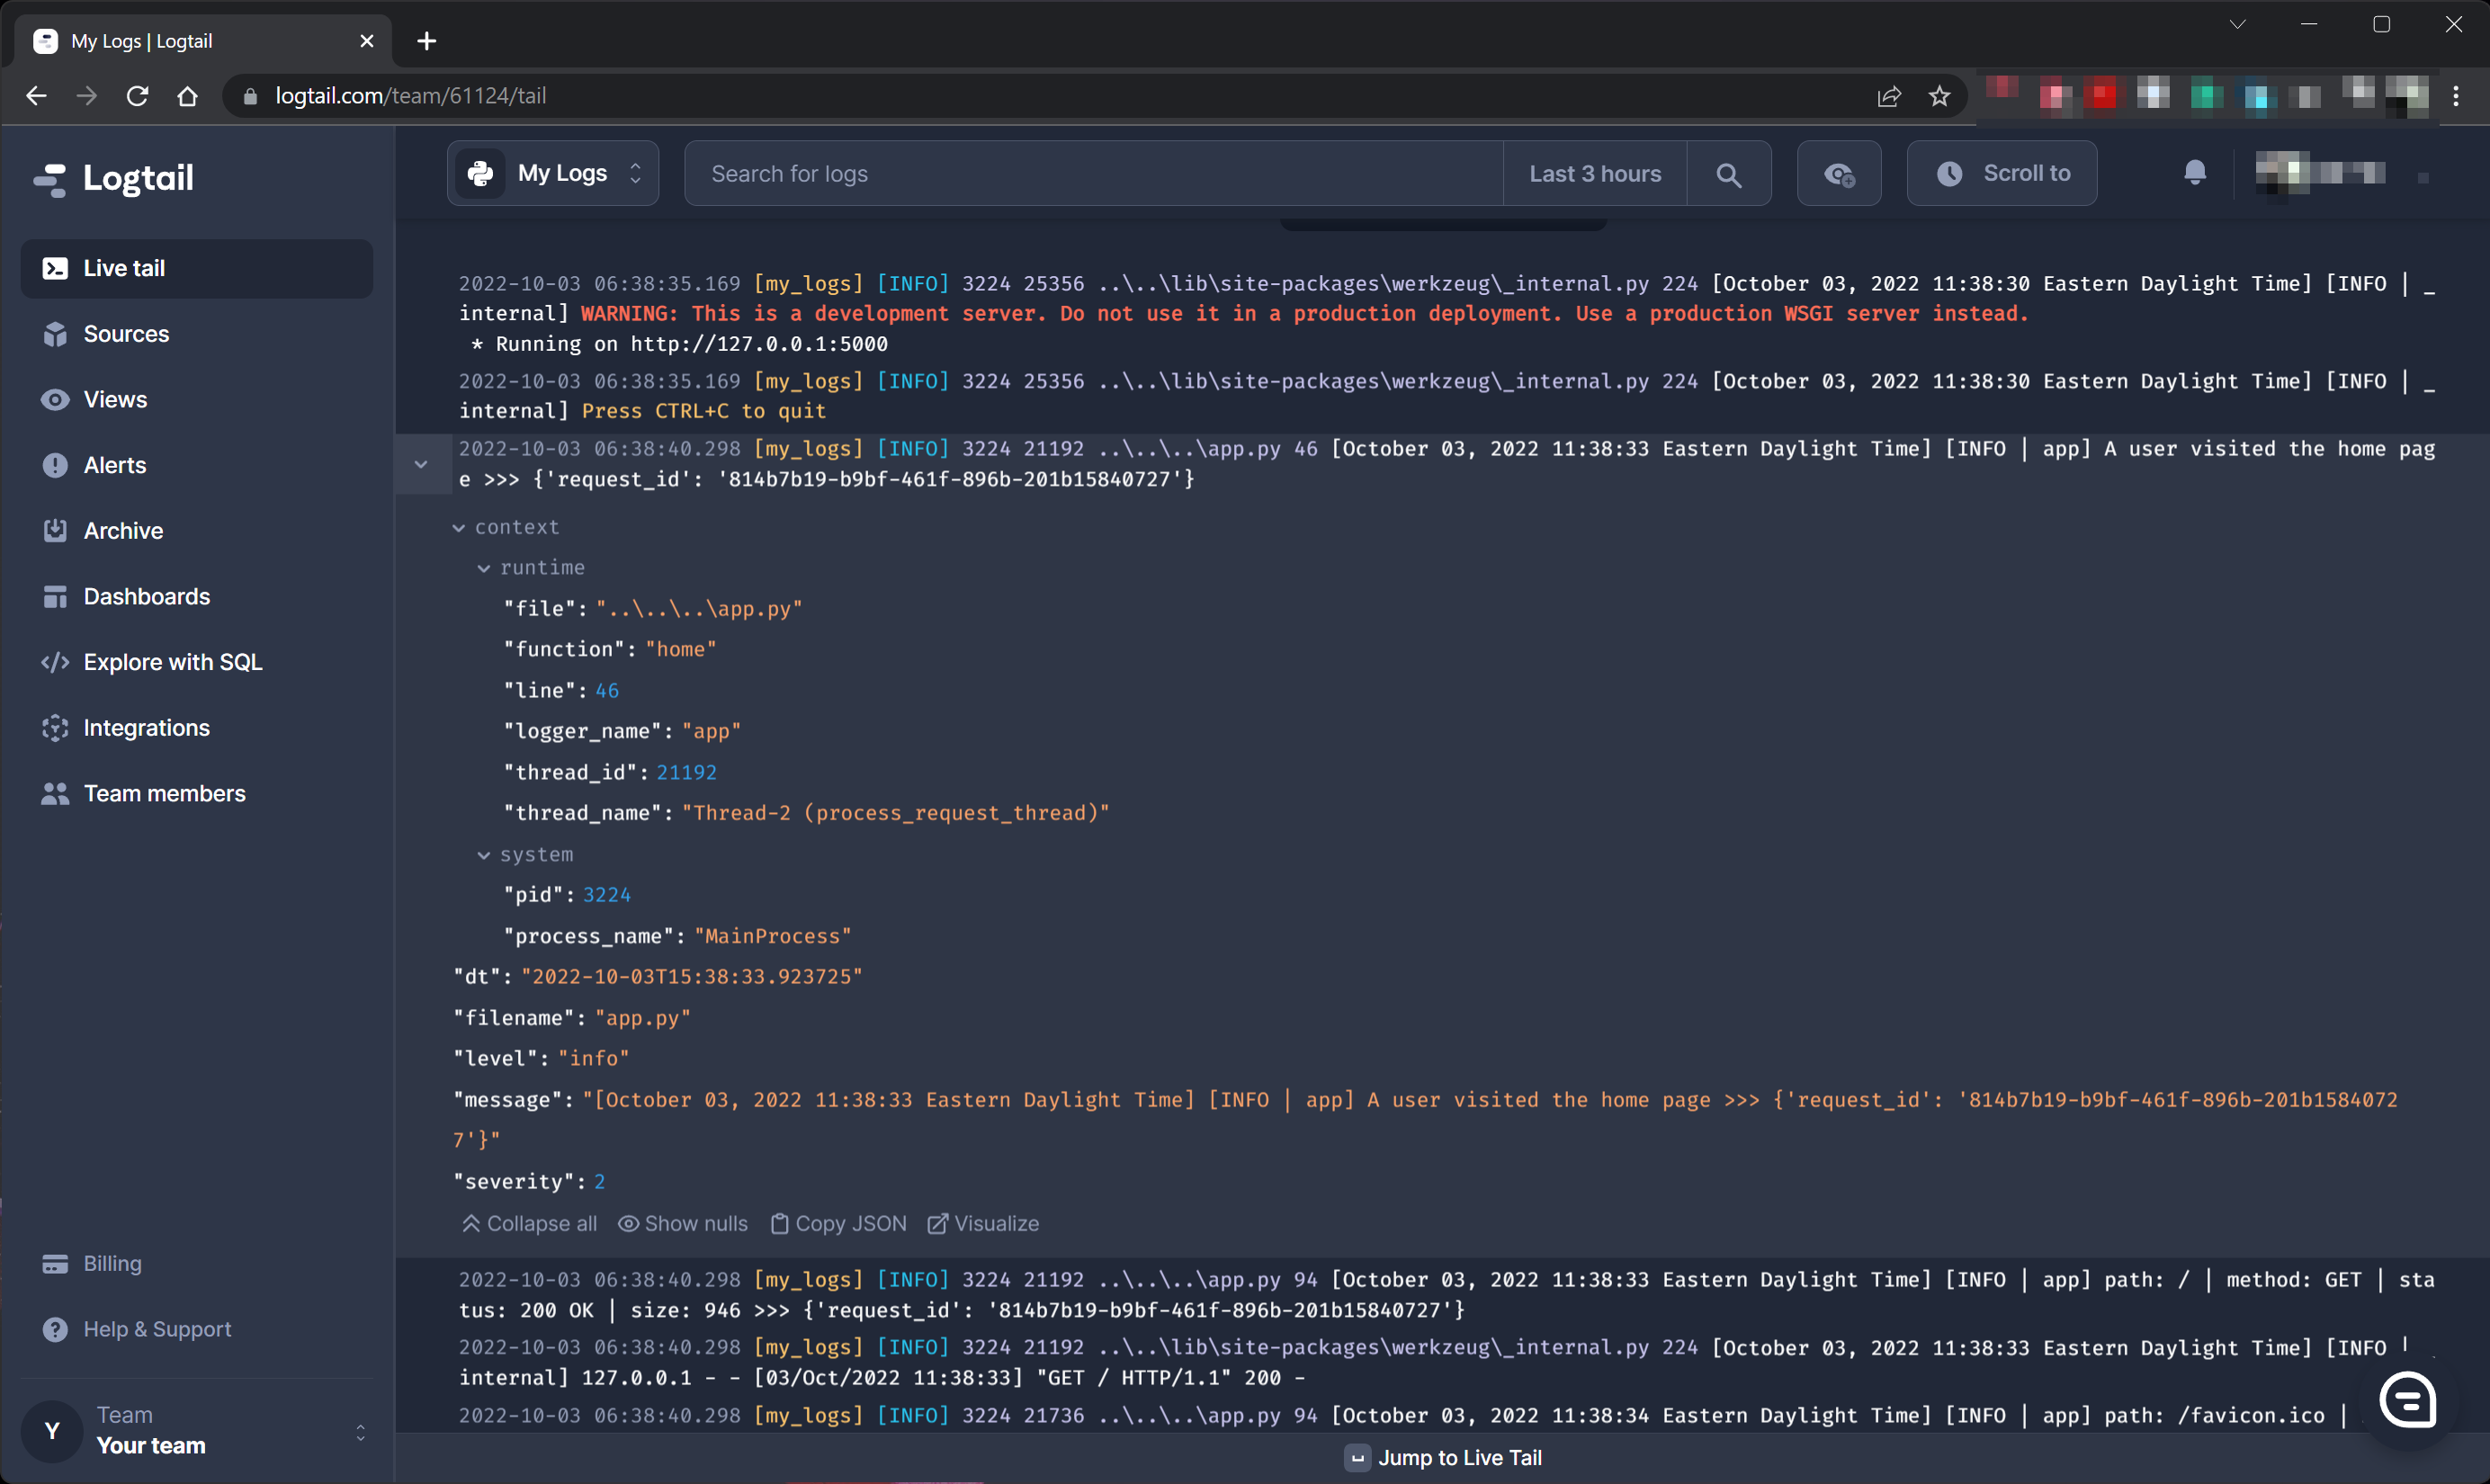2490x1484 pixels.
Task: Open the chat support bubble icon
Action: pos(2407,1400)
